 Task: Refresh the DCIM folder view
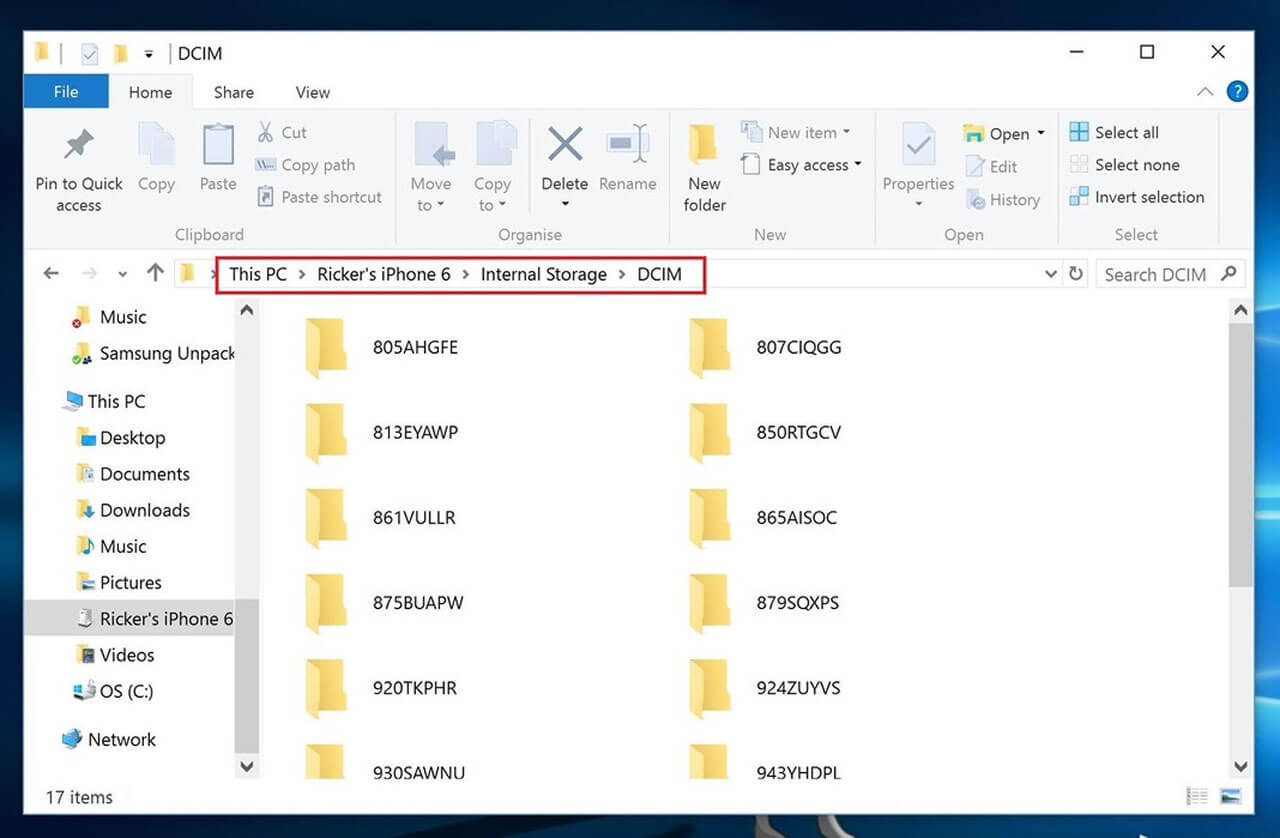(1076, 273)
